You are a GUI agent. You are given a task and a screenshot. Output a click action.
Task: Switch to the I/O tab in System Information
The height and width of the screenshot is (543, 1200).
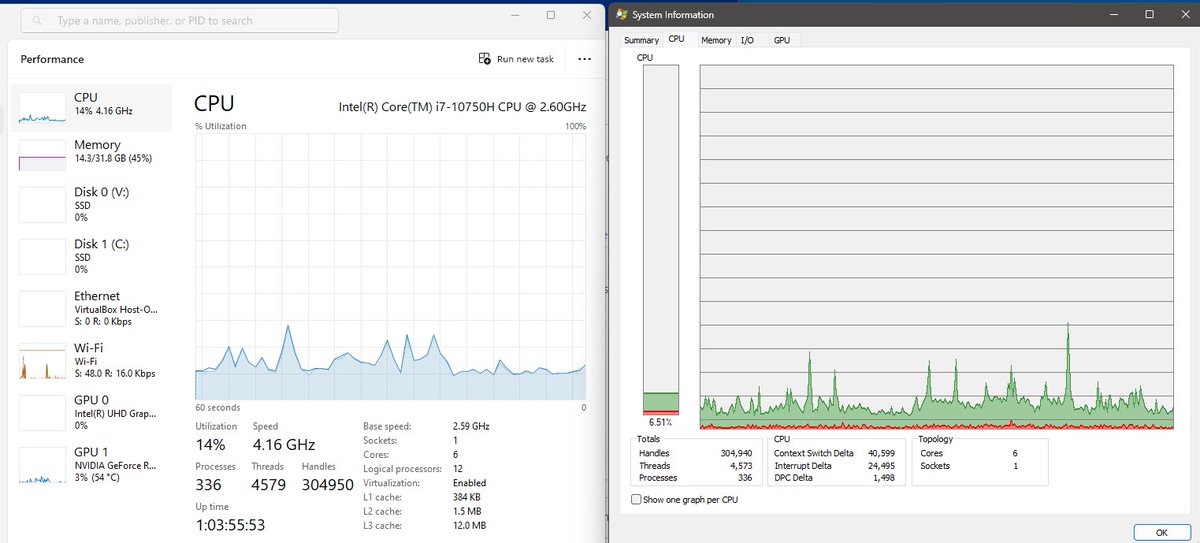point(747,40)
